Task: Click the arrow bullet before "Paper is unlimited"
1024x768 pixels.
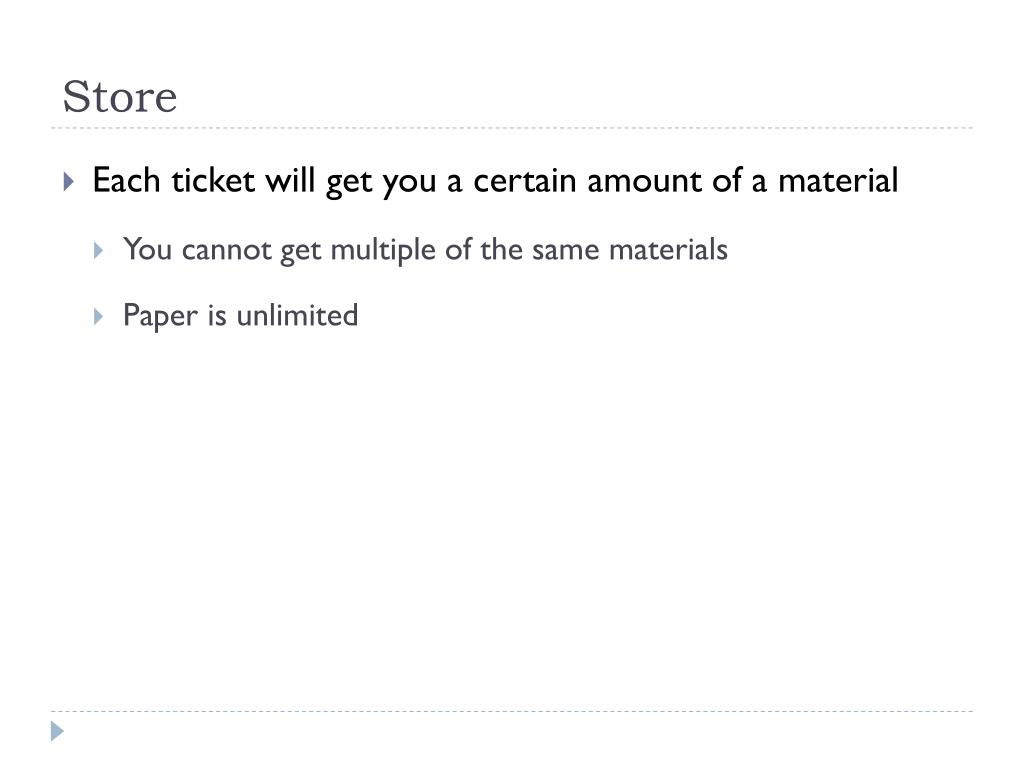Action: (x=99, y=317)
